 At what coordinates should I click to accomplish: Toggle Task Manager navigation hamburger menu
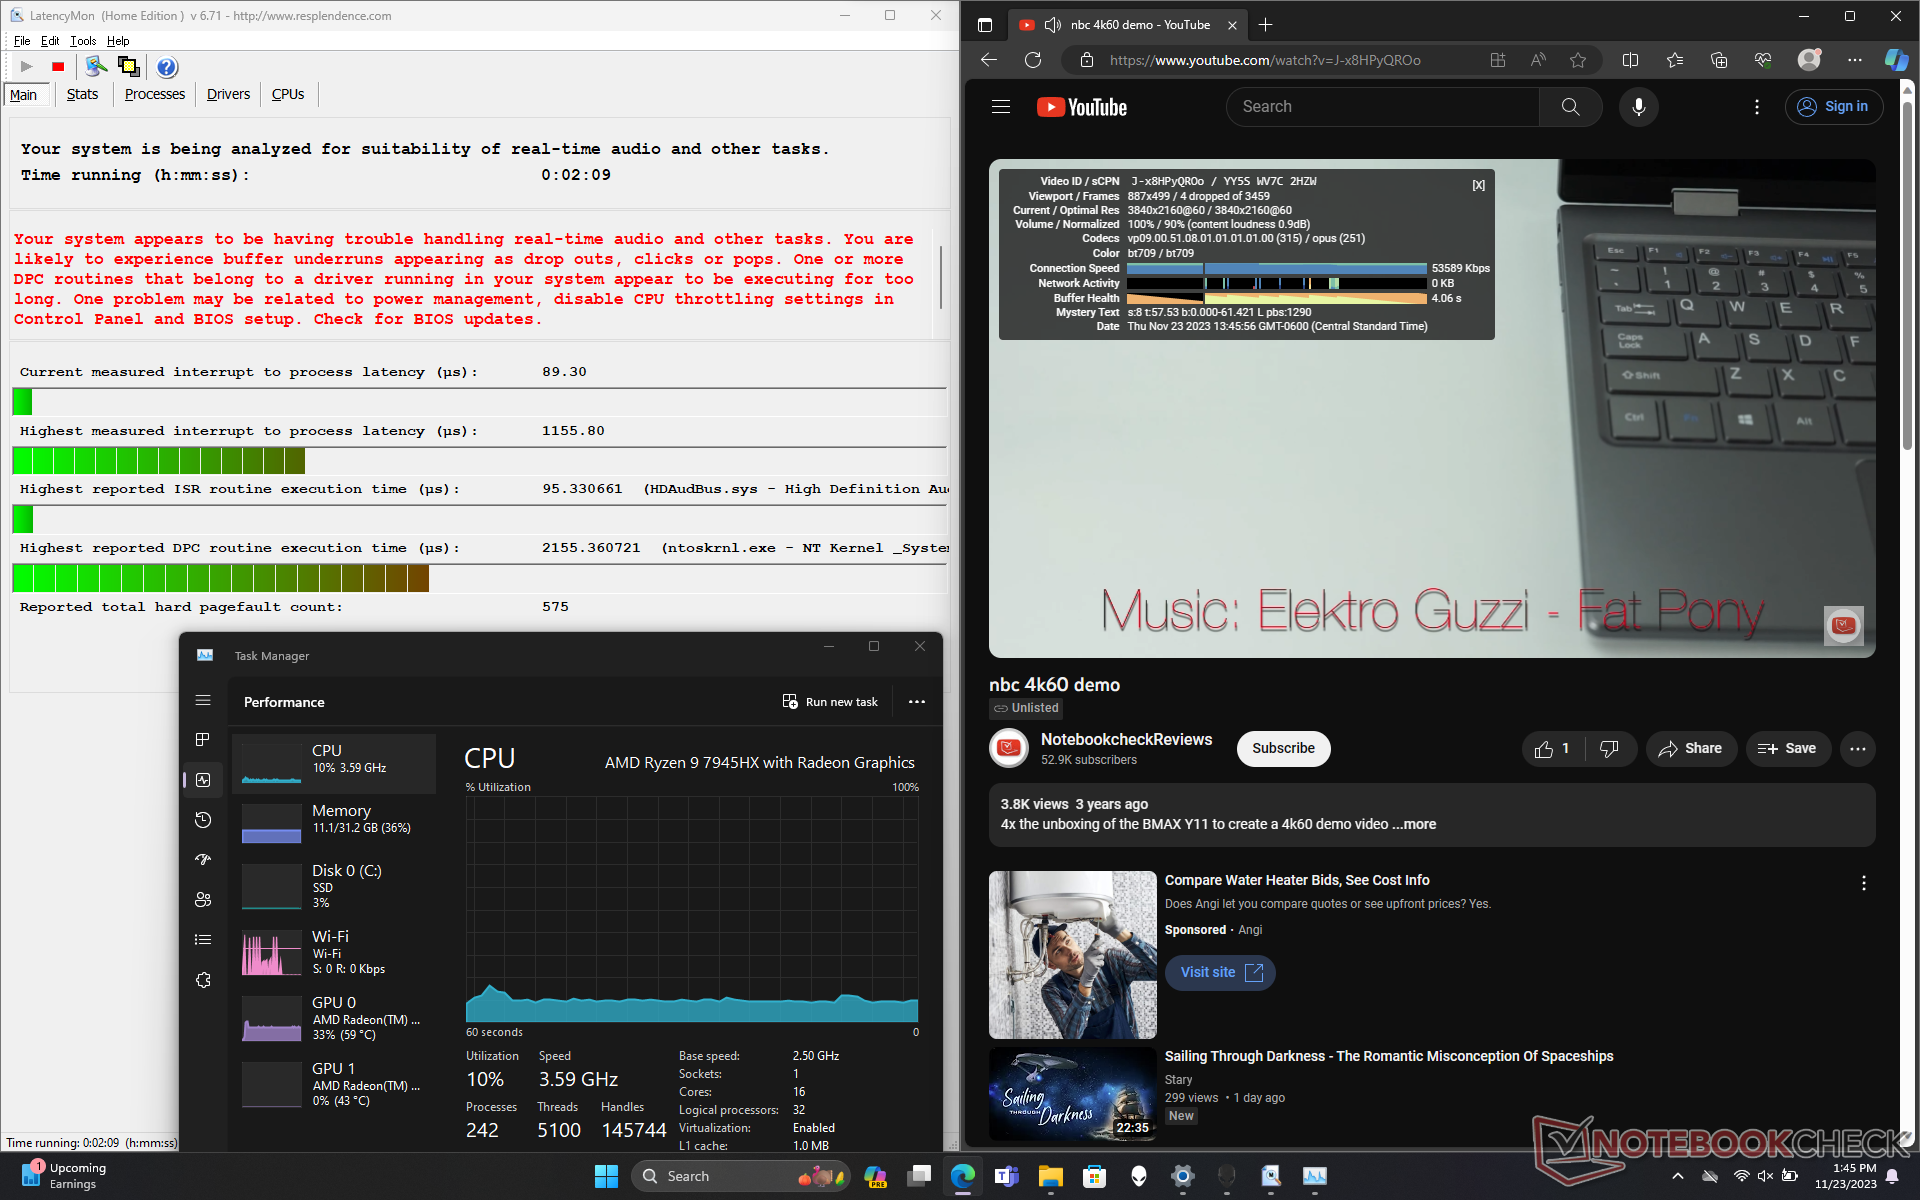tap(203, 700)
